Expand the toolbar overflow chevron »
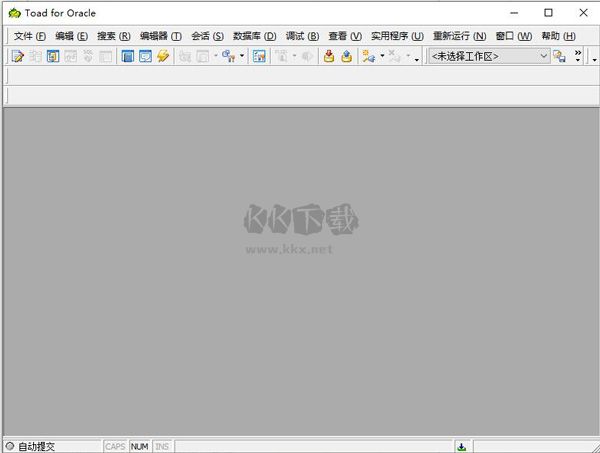 (577, 55)
